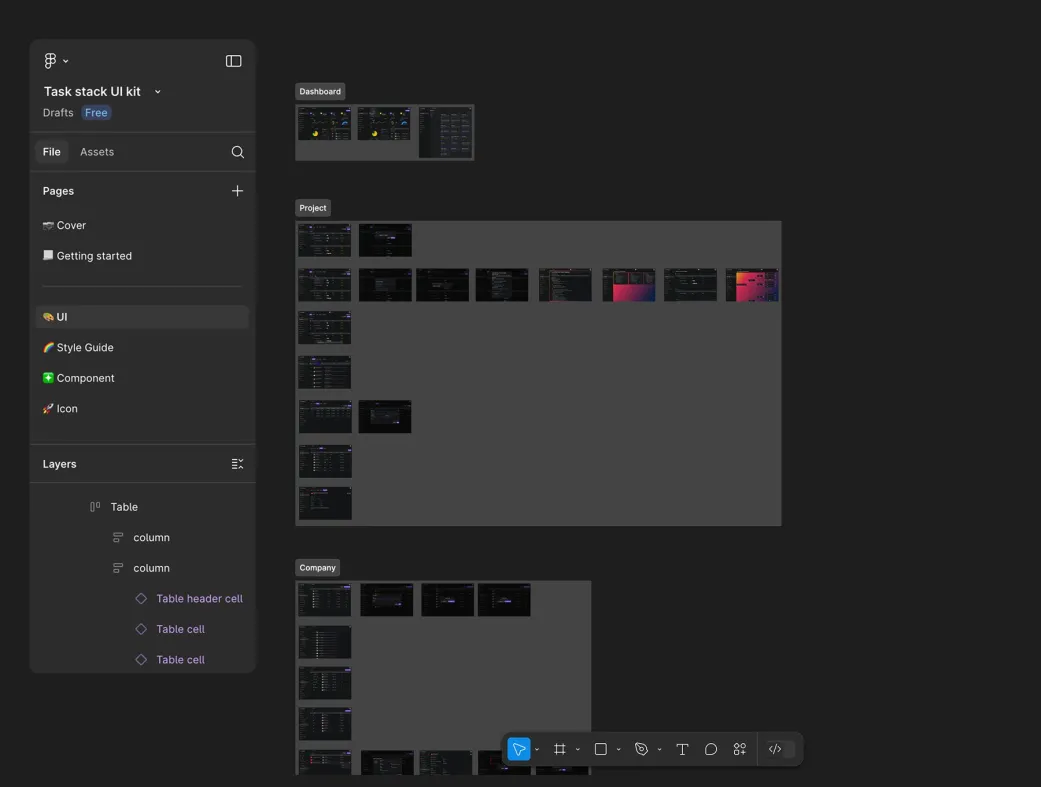Toggle the sidebar minimize UI icon
Screen dimensions: 1041x787
click(233, 61)
